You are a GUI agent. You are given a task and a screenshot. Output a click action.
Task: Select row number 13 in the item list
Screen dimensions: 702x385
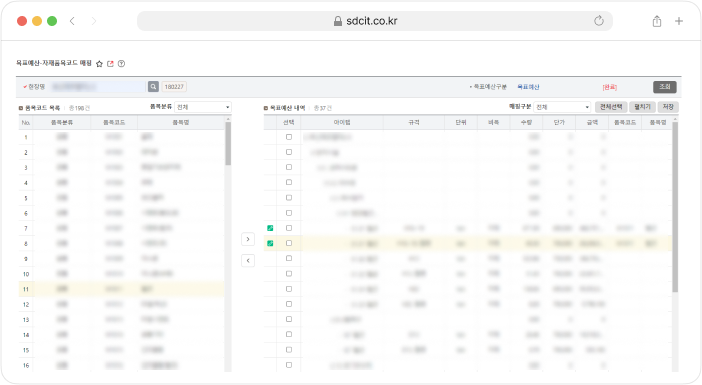tap(121, 320)
